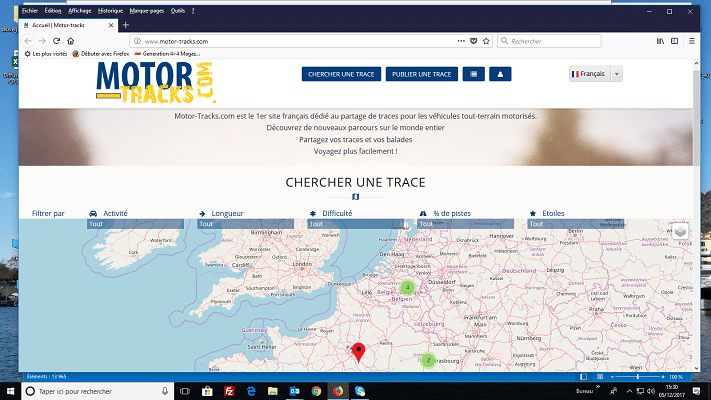Expand the Difficulté filter dropdown
The height and width of the screenshot is (400, 711).
click(358, 224)
